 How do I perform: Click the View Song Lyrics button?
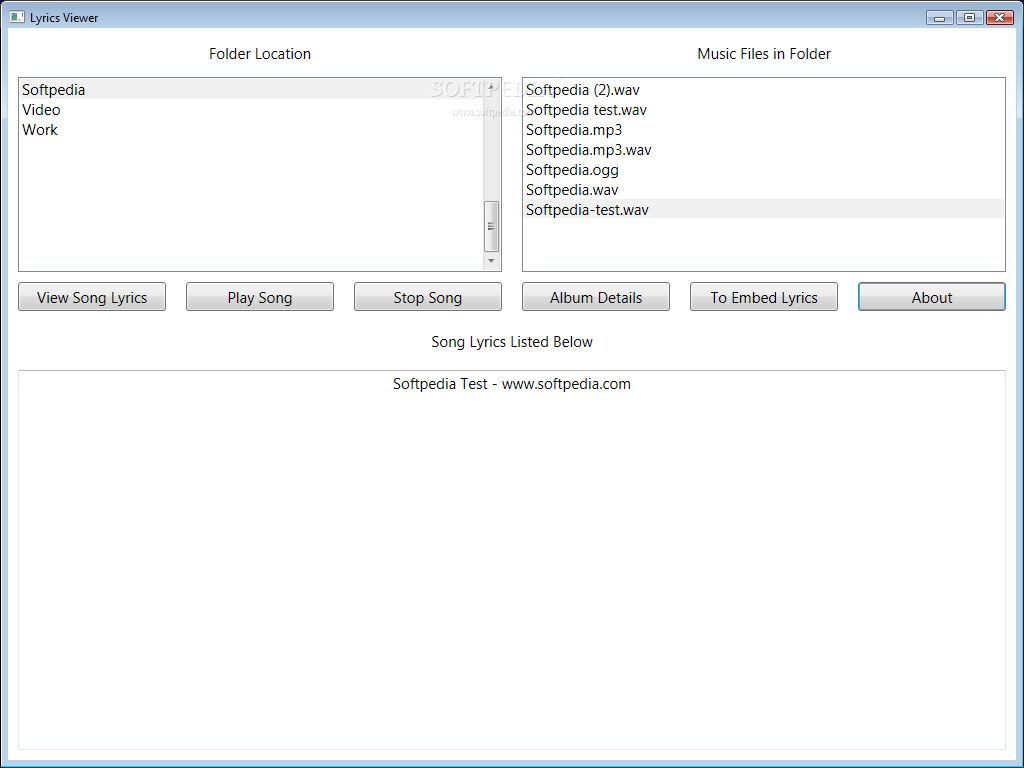pos(92,297)
